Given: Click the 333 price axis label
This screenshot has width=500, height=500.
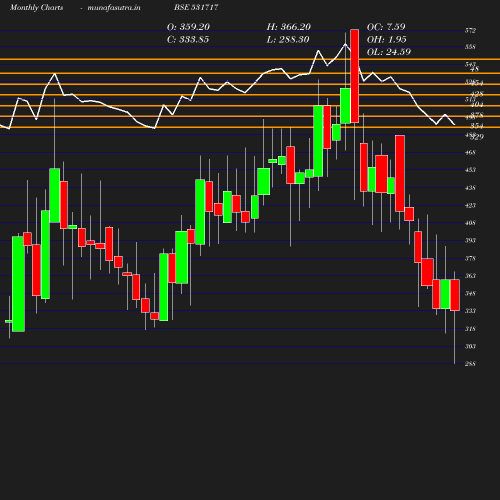Looking at the screenshot, I should tap(470, 311).
